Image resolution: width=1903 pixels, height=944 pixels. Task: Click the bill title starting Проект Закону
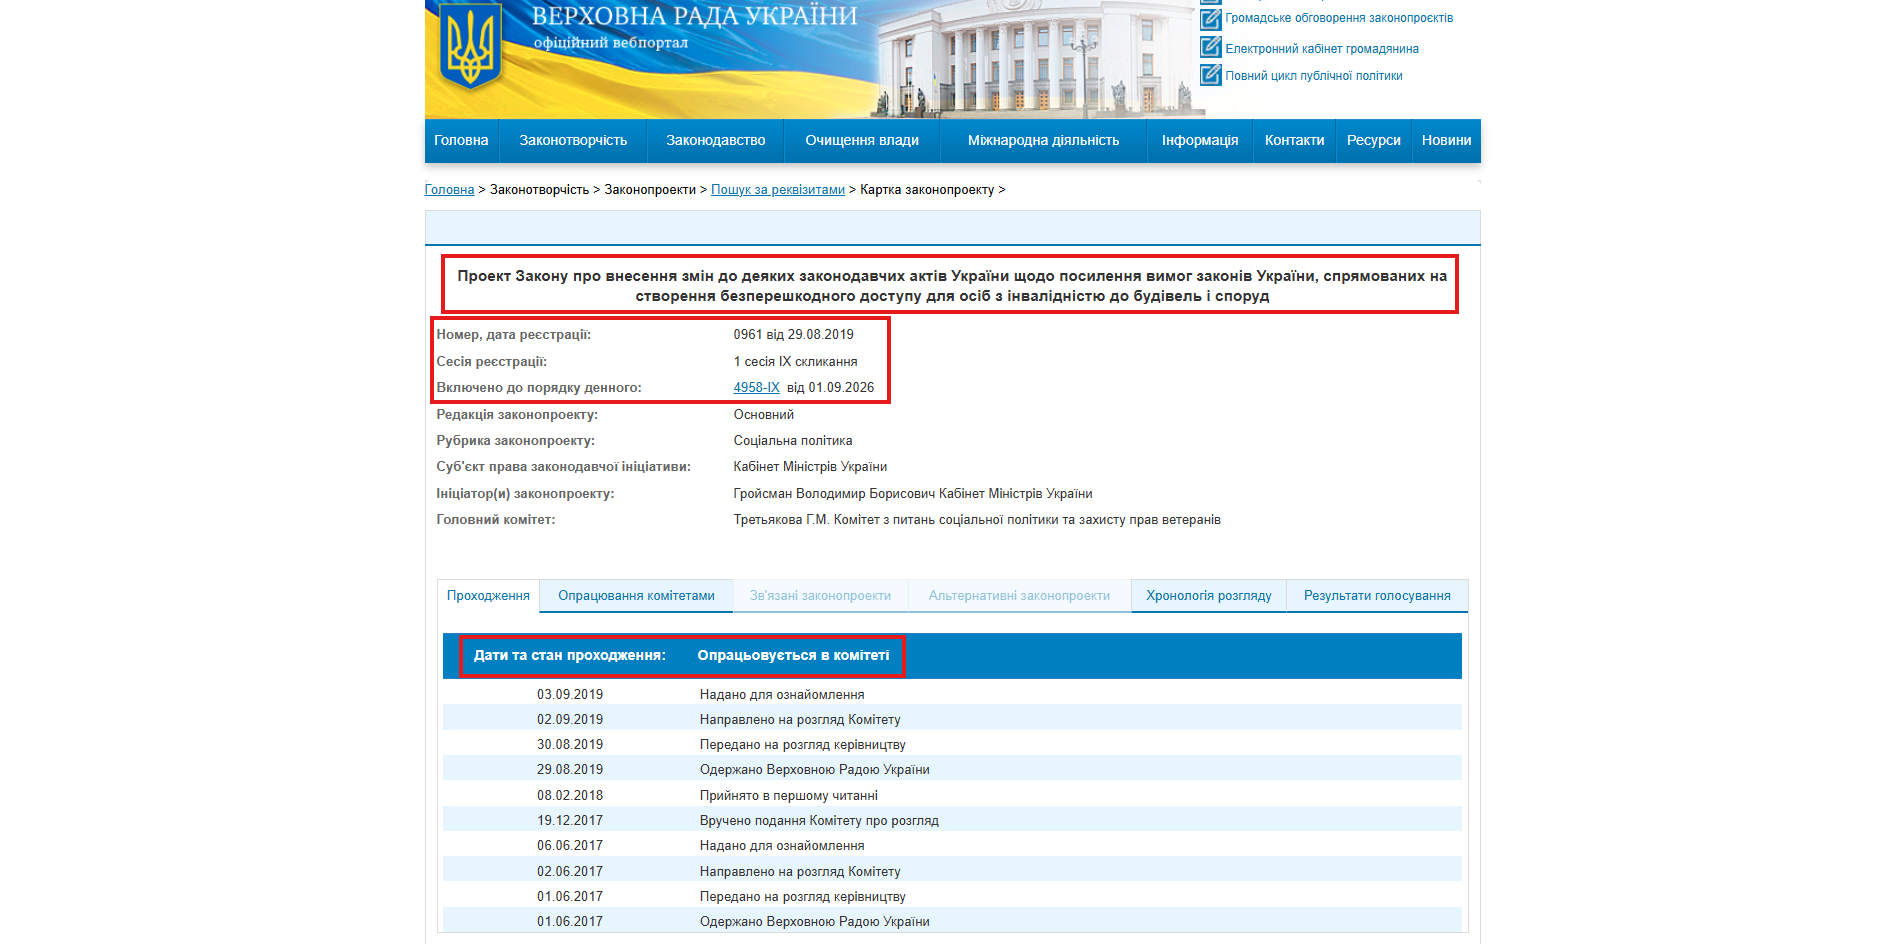[951, 286]
